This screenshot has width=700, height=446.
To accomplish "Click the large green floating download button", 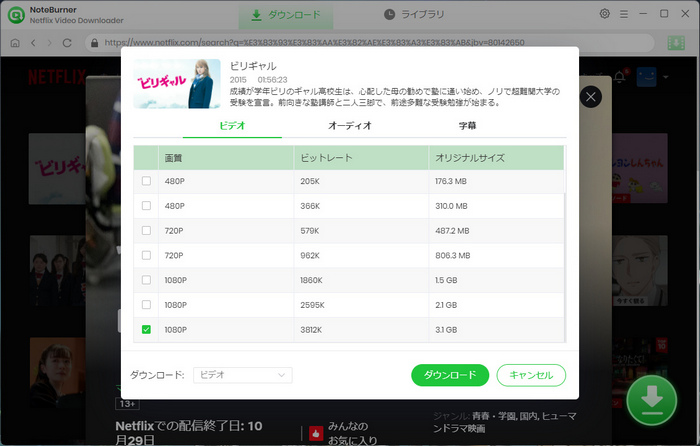I will click(x=652, y=400).
